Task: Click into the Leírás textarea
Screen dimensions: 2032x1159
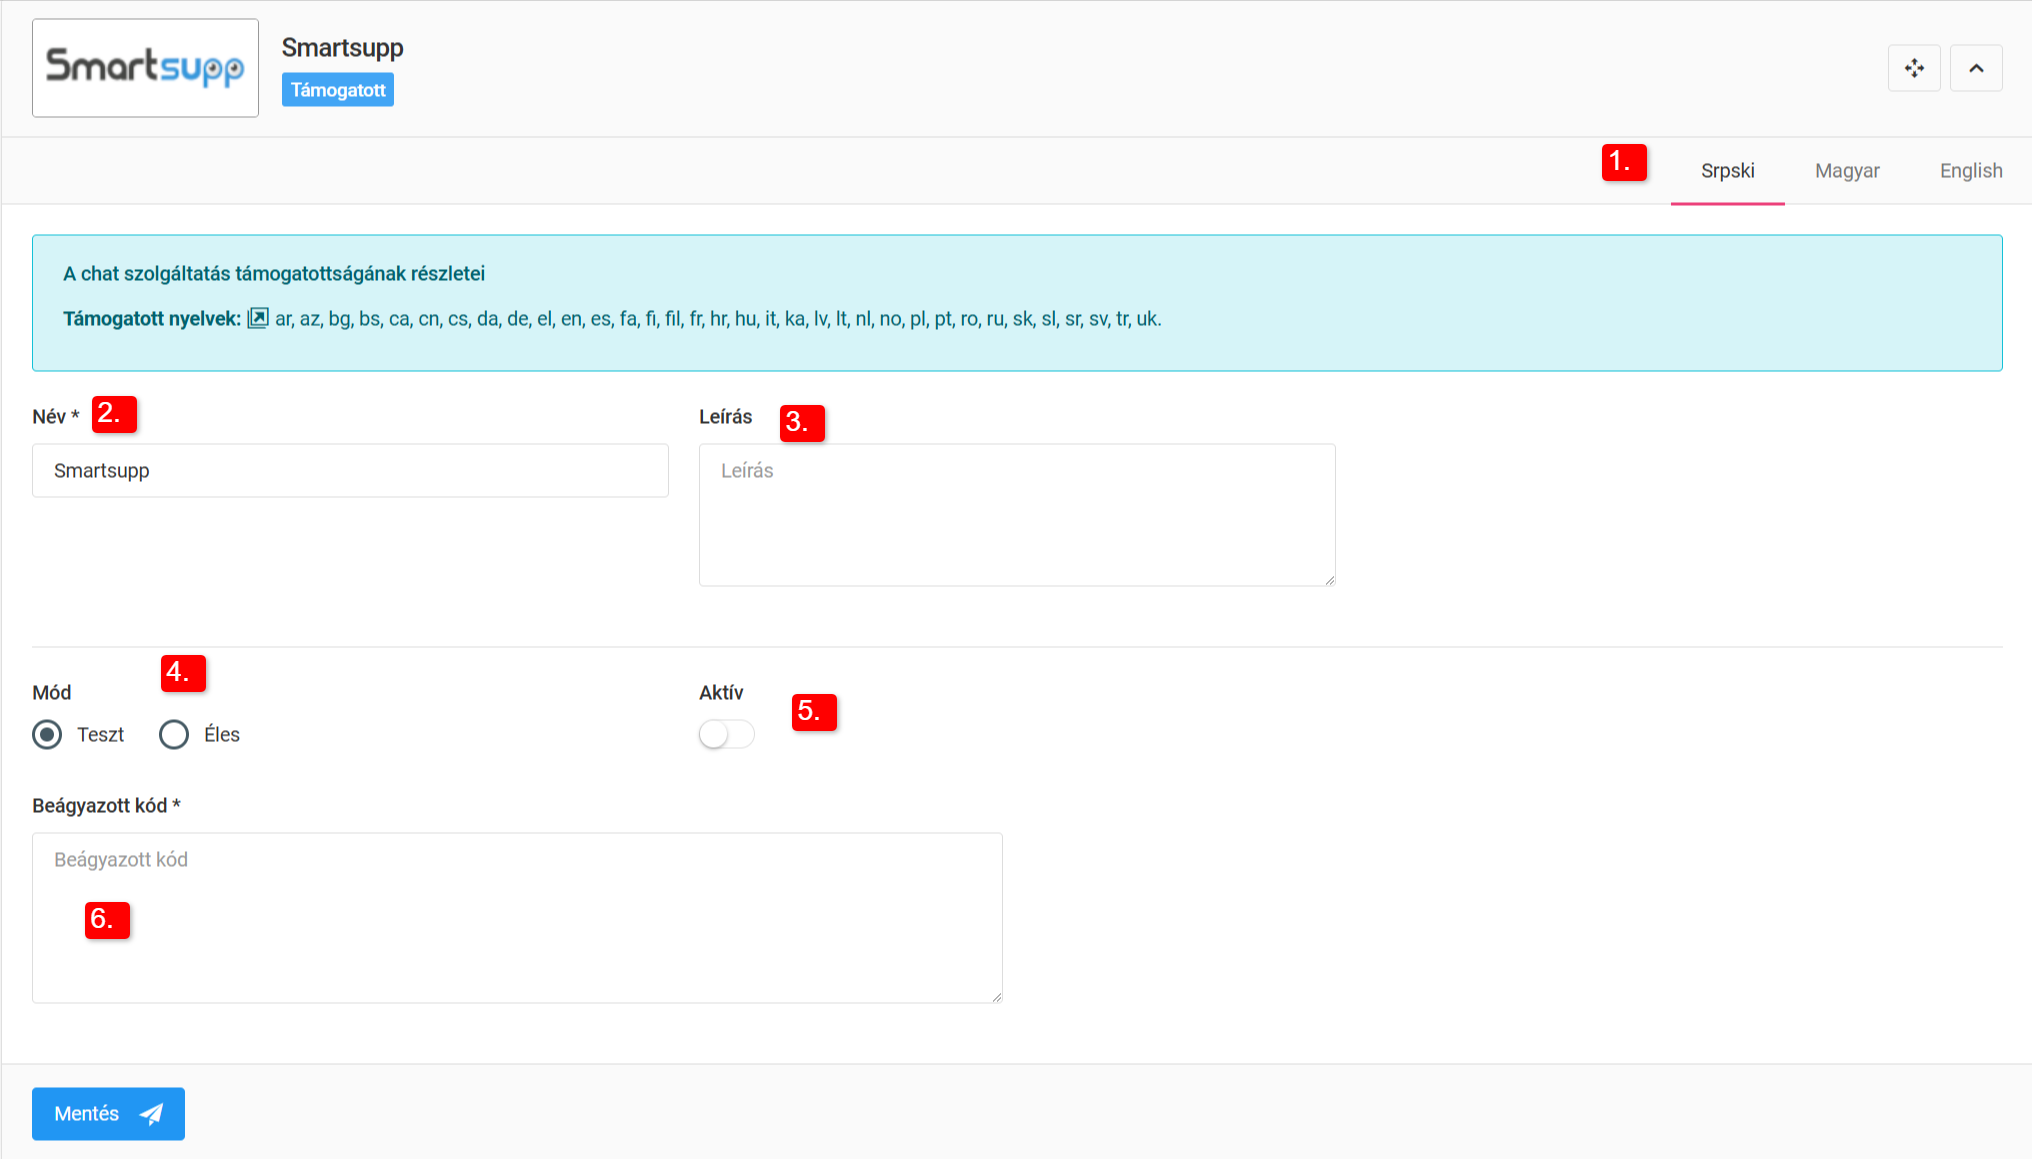Action: pos(1016,515)
